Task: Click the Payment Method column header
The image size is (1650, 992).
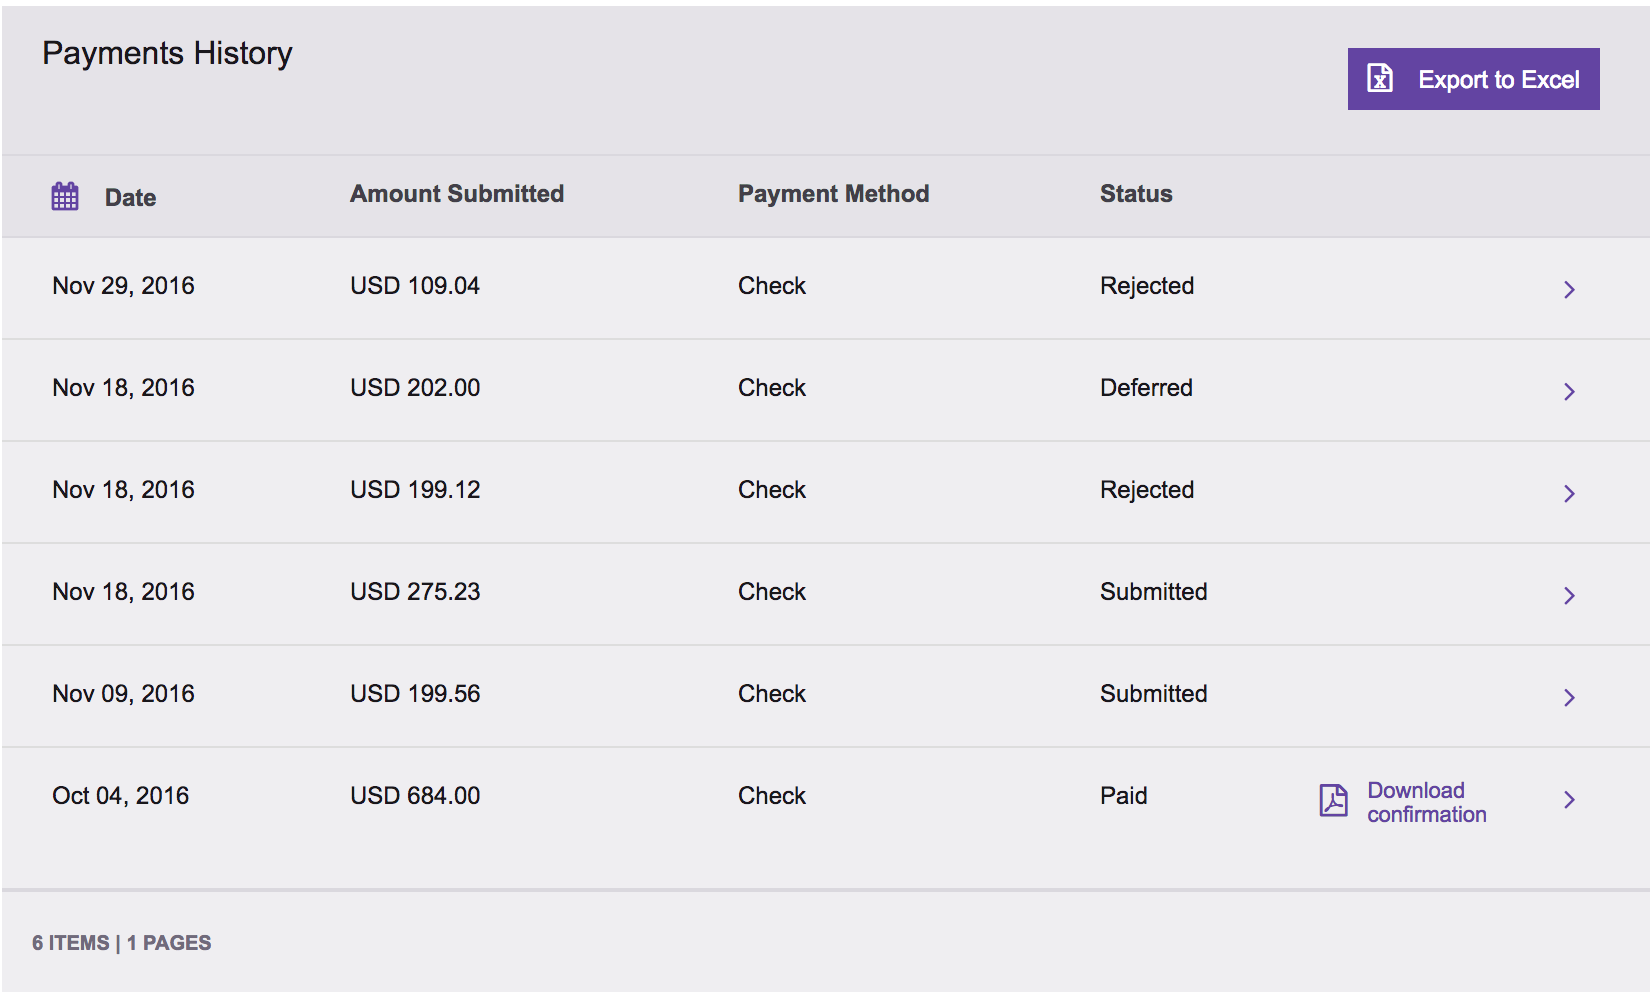Action: click(833, 193)
